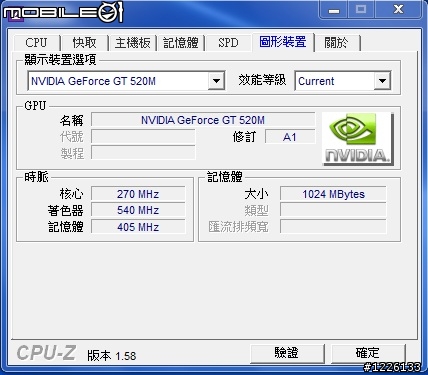The width and height of the screenshot is (428, 375).
Task: Click the memory size value 1024 MBytes
Action: tap(333, 194)
